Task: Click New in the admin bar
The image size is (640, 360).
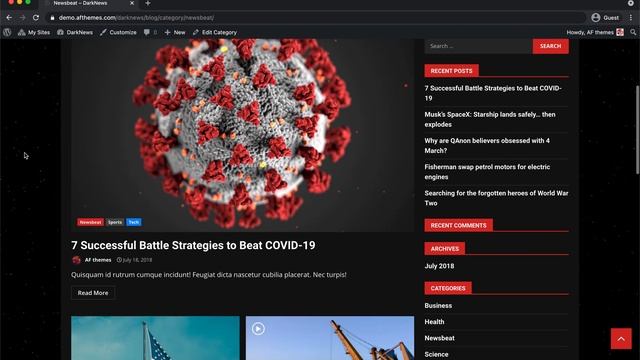Action: point(175,32)
